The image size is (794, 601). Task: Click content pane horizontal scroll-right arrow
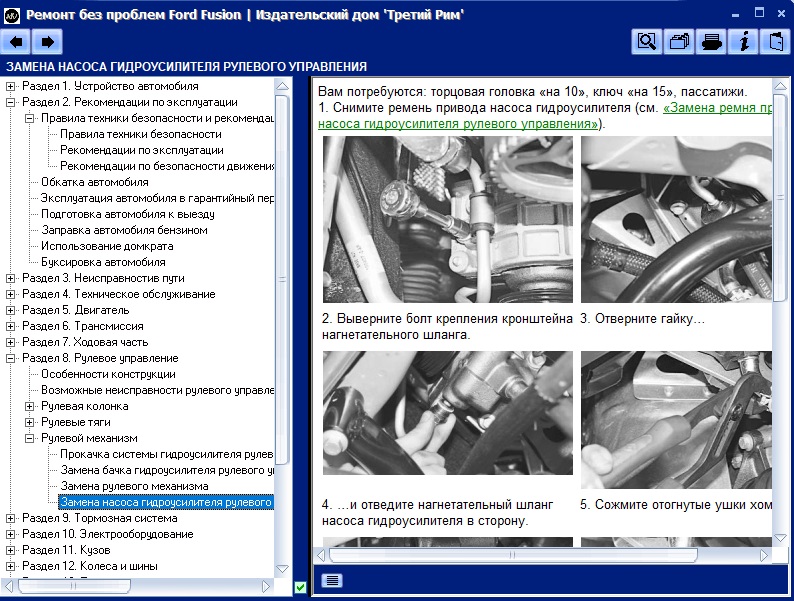[x=764, y=555]
